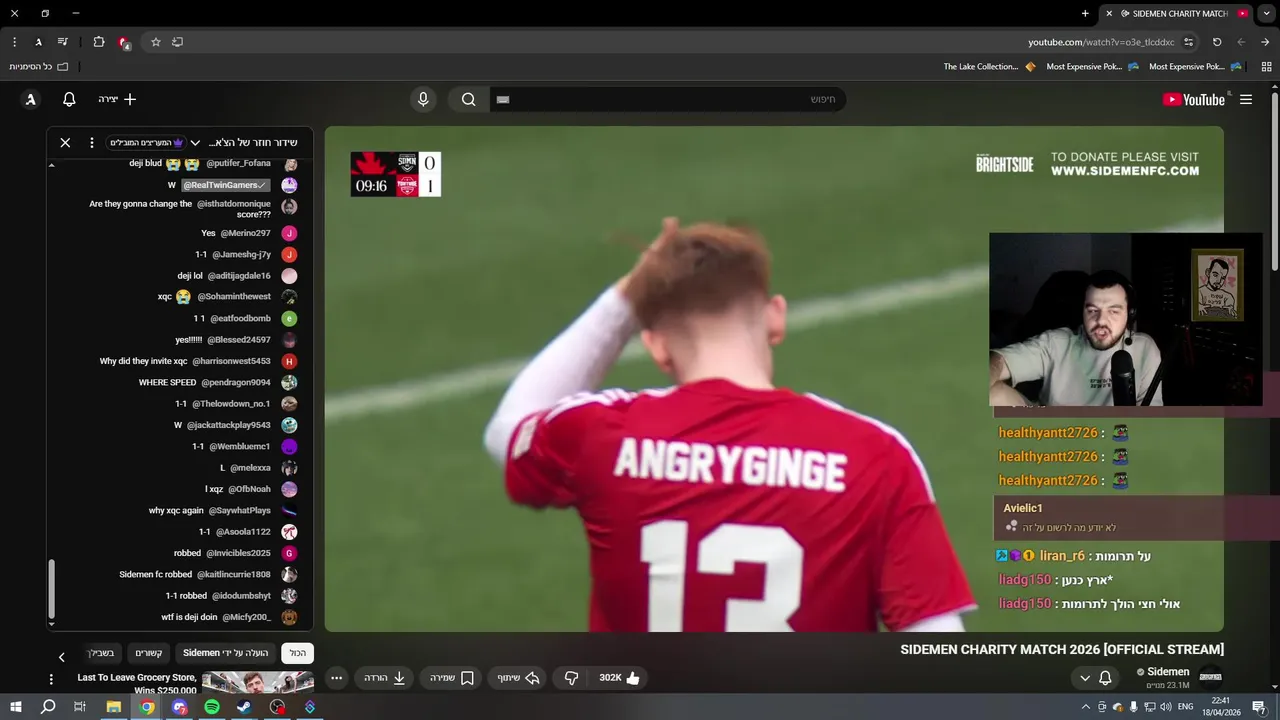Screen dimensions: 1280x720
Task: Go back in Chrome
Action: [x=1265, y=42]
